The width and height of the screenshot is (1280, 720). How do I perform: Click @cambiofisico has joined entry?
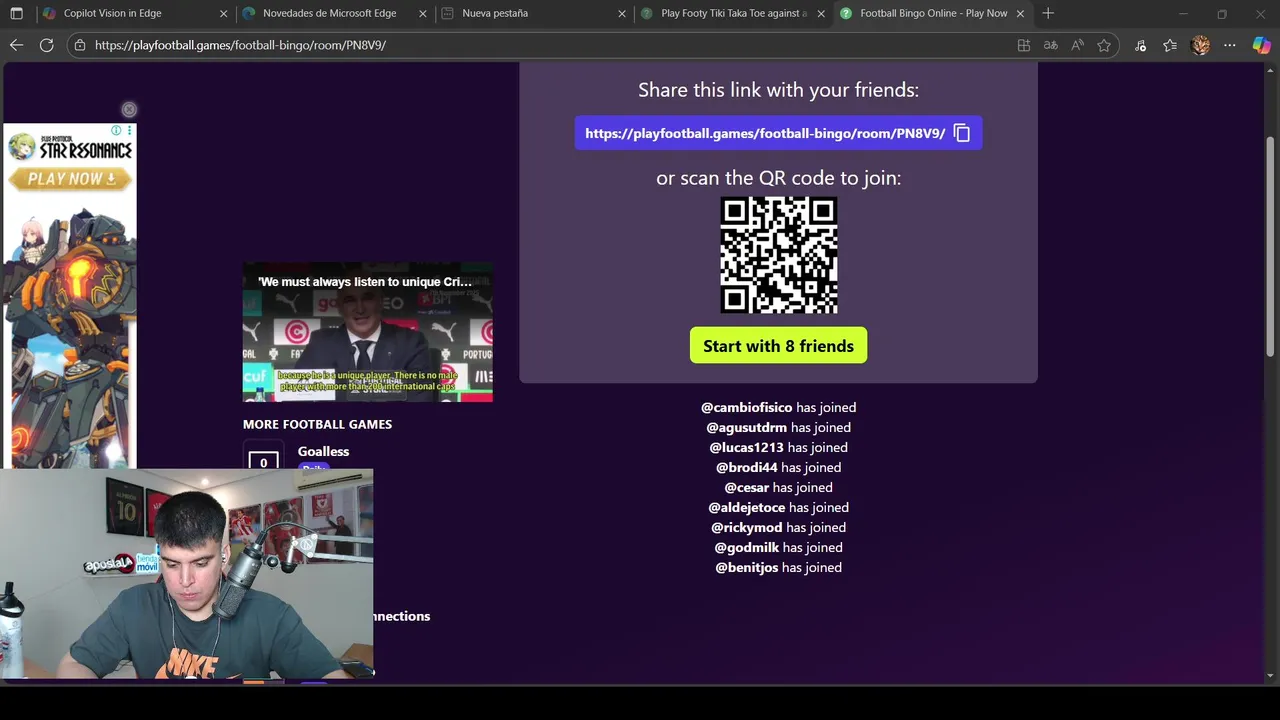click(778, 407)
